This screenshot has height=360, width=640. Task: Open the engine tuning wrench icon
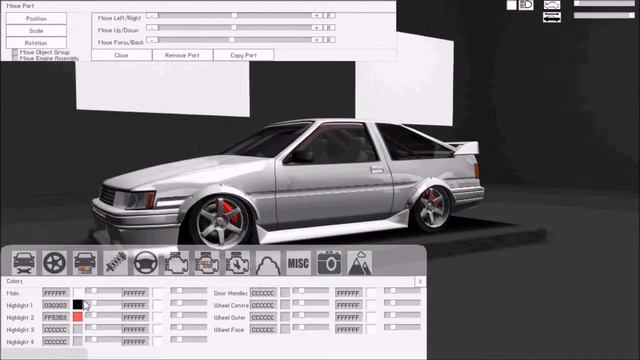click(237, 262)
